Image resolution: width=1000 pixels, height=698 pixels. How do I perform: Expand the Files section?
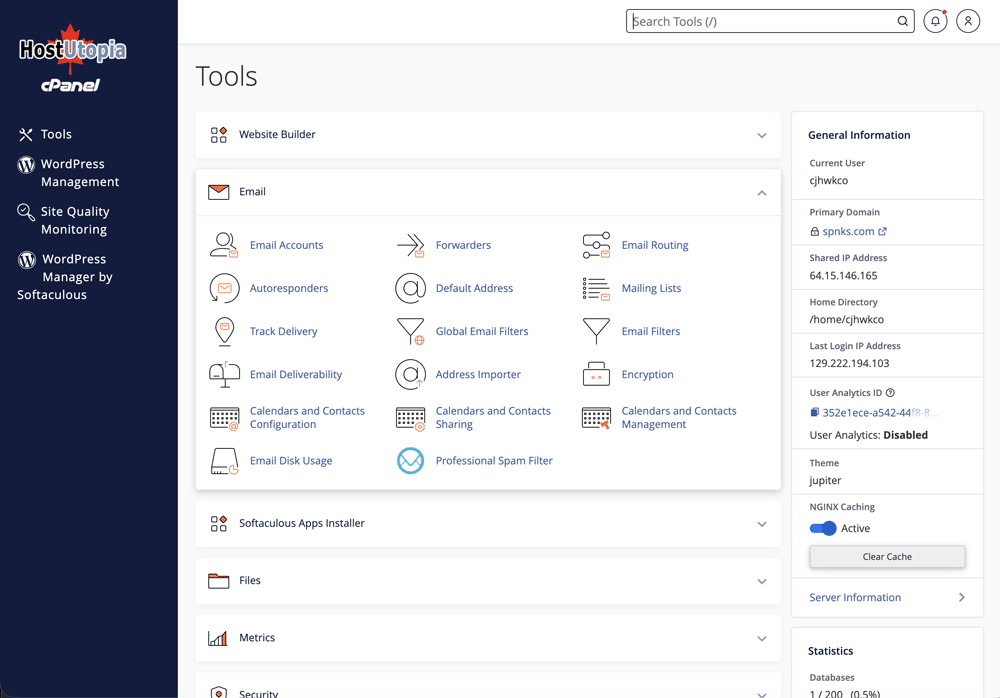click(x=761, y=581)
